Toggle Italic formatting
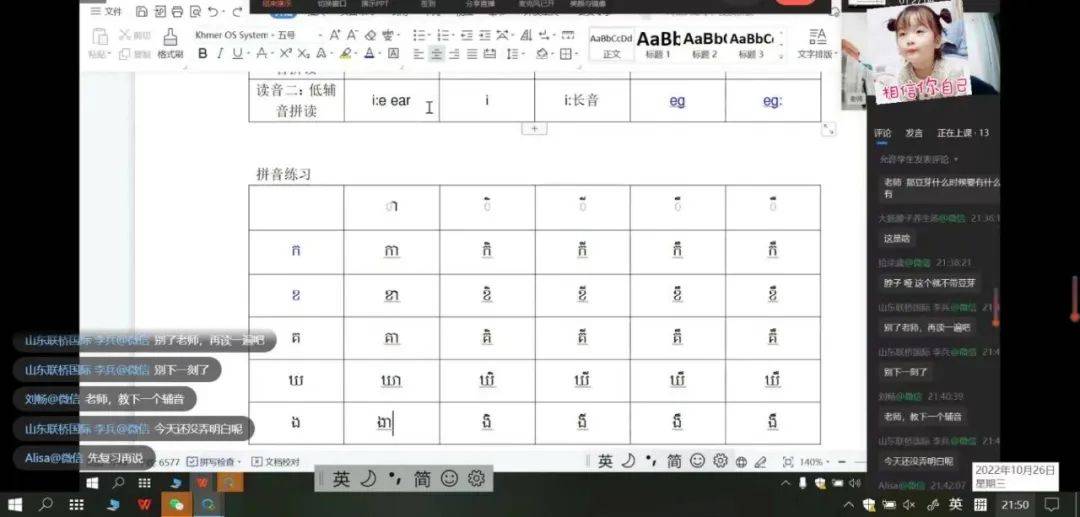The height and width of the screenshot is (517, 1080). (220, 54)
